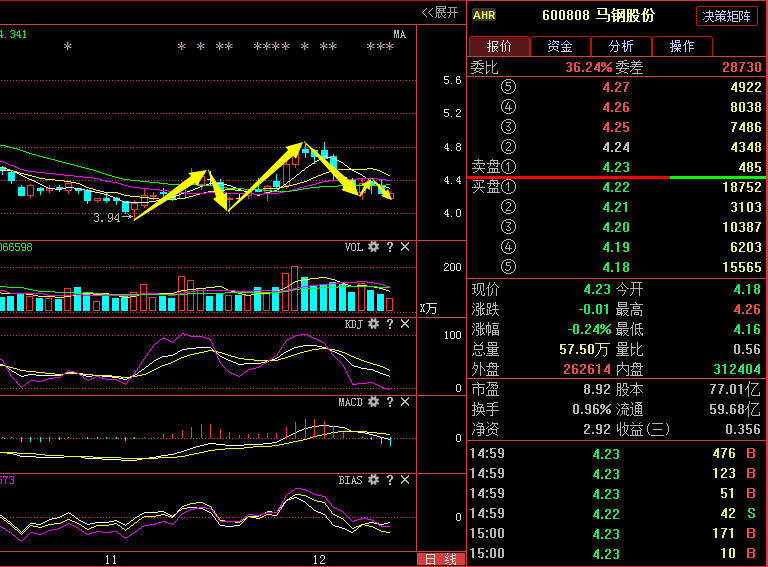Click the 决策矩阵 button
Screen dimensions: 768x567
[x=727, y=16]
